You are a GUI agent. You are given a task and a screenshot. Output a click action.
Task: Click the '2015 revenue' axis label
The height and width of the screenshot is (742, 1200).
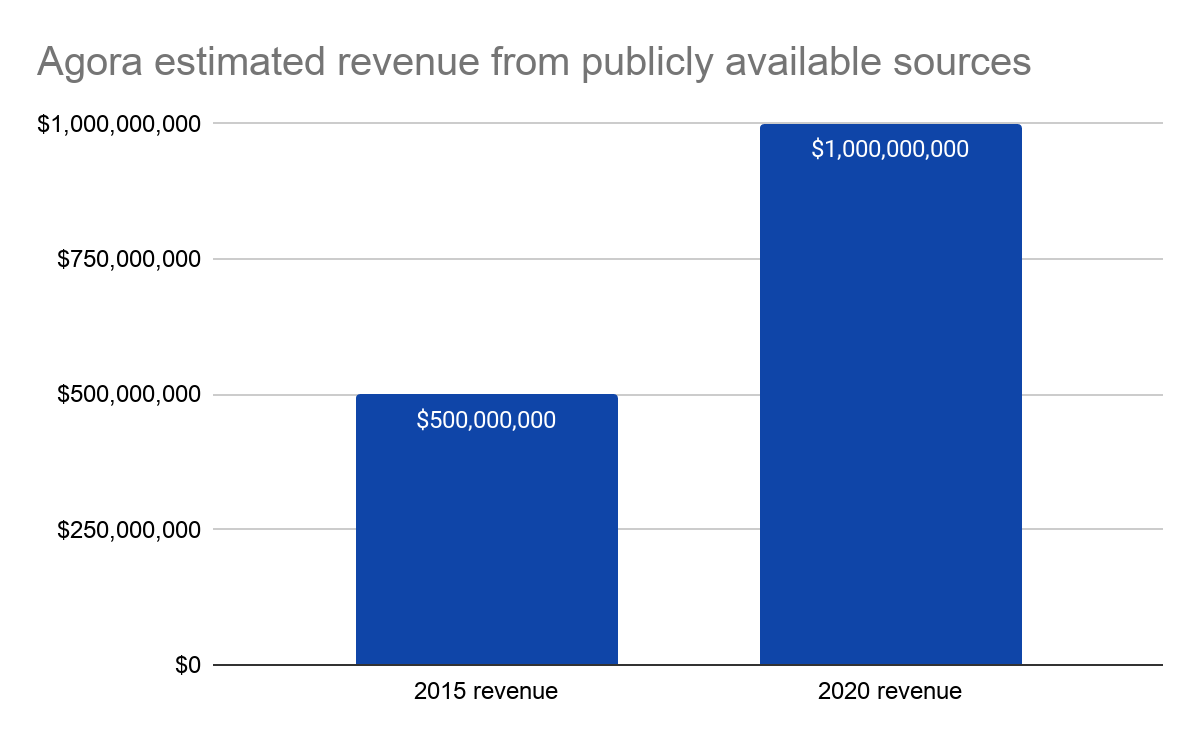[486, 691]
